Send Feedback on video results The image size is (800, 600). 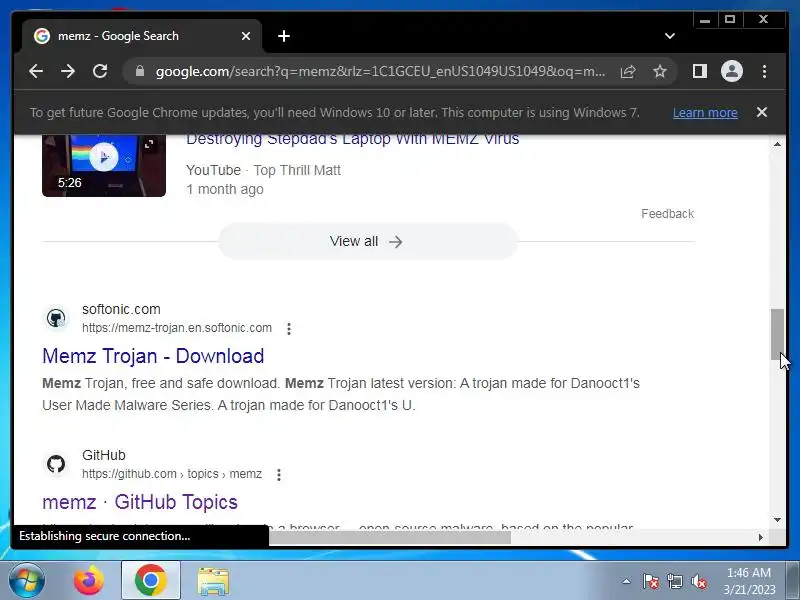pyautogui.click(x=667, y=214)
